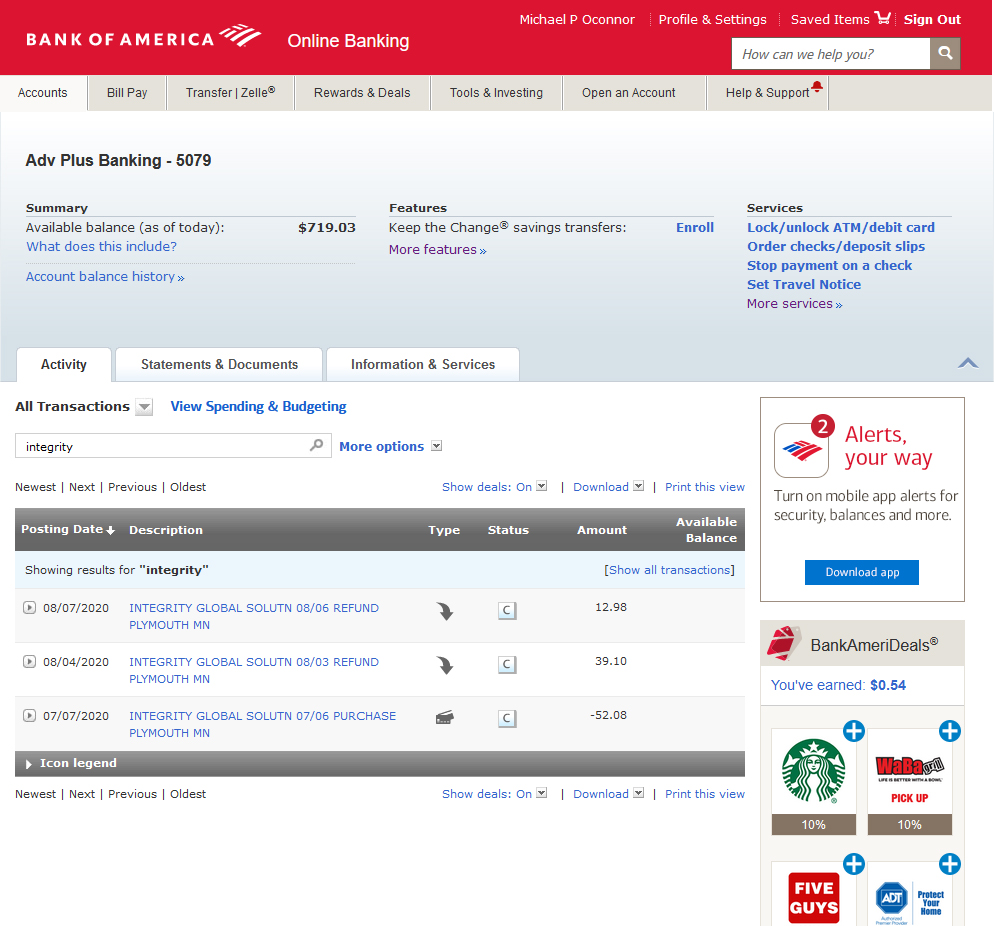The height and width of the screenshot is (926, 994).
Task: Click the cleared status icon for 08/04/2020
Action: click(x=507, y=665)
